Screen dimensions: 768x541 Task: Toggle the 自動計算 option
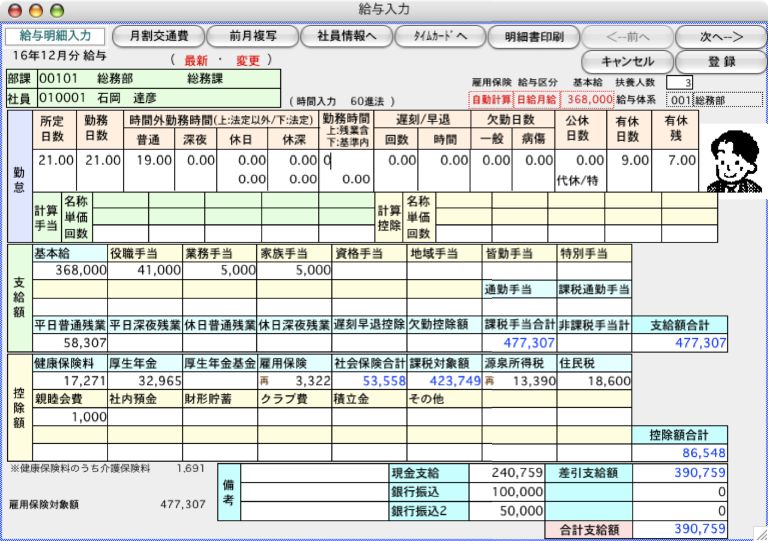(x=490, y=100)
